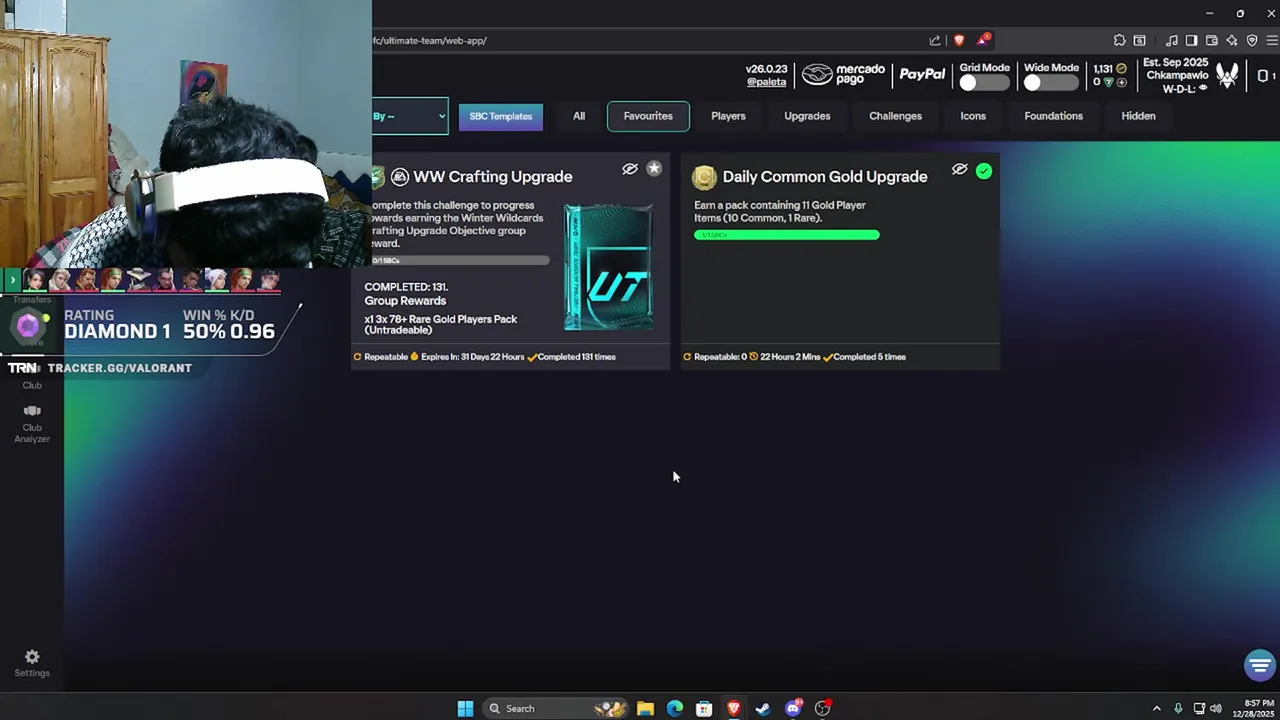
Task: Click the volume icon in system tray
Action: point(1217,709)
